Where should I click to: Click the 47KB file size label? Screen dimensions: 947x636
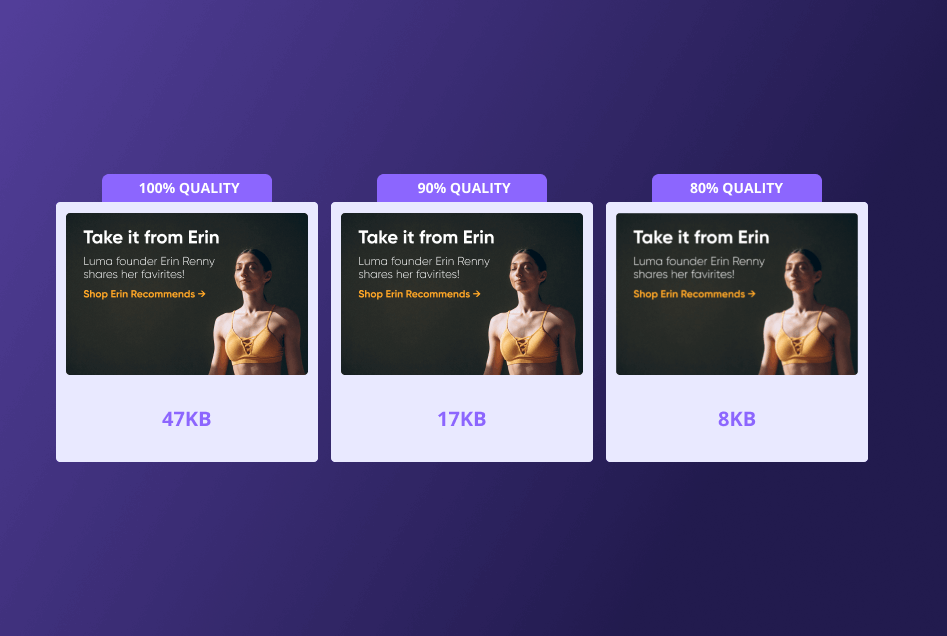(187, 419)
